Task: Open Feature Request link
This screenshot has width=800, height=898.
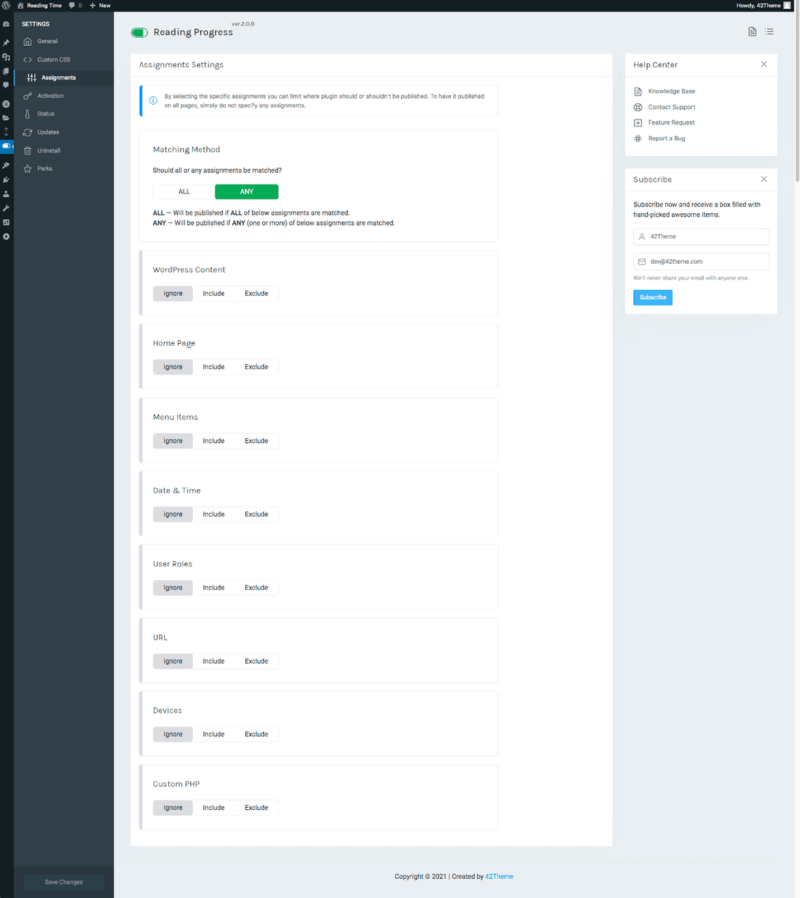Action: 671,123
